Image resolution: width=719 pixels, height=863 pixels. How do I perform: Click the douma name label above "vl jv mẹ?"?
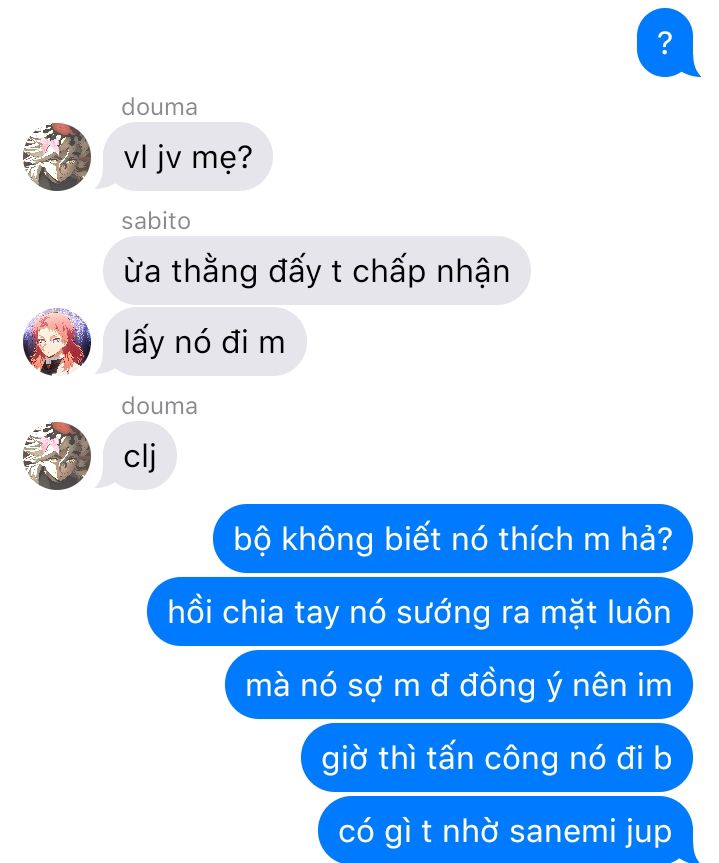pyautogui.click(x=159, y=107)
